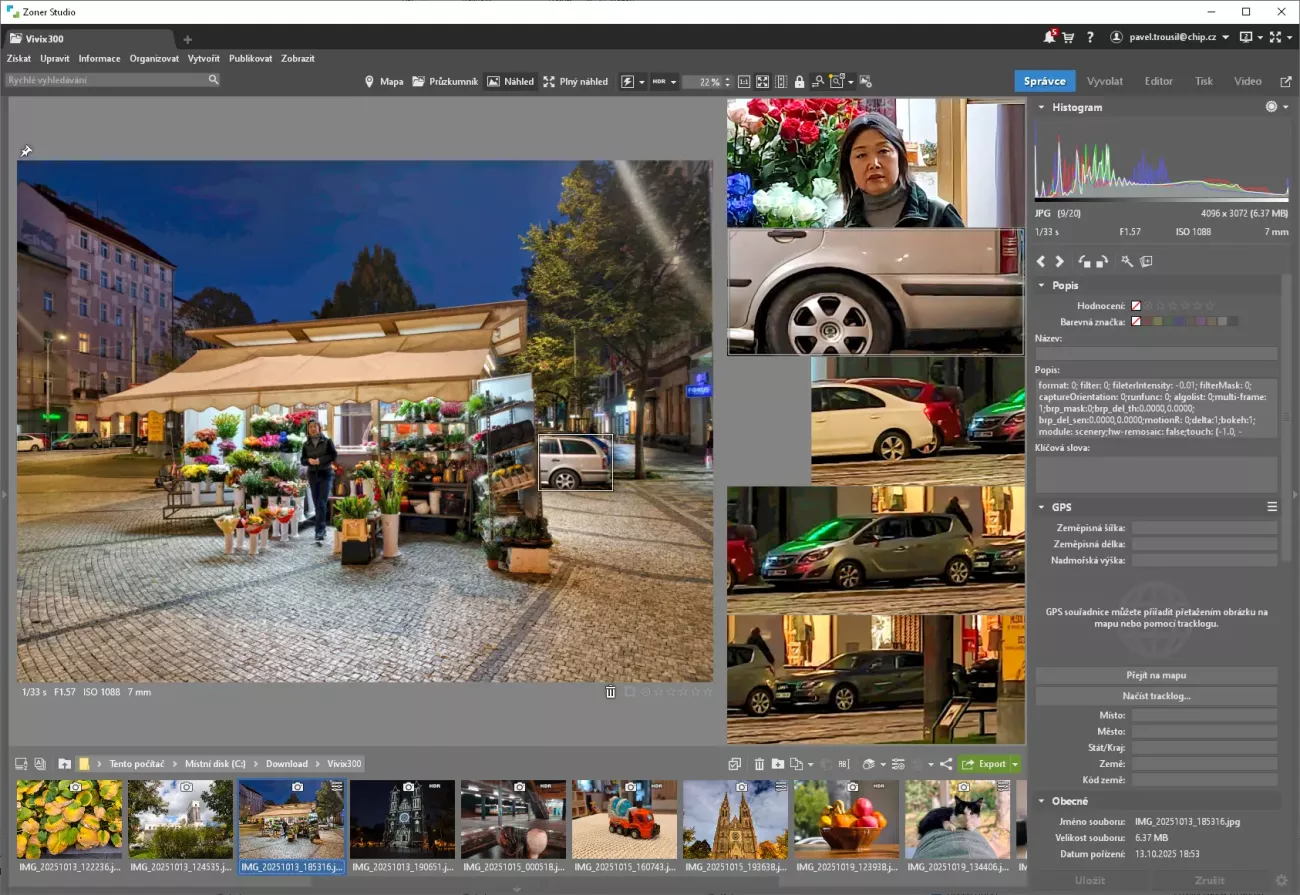Open the shopping cart icon
The height and width of the screenshot is (895, 1300).
pyautogui.click(x=1068, y=37)
